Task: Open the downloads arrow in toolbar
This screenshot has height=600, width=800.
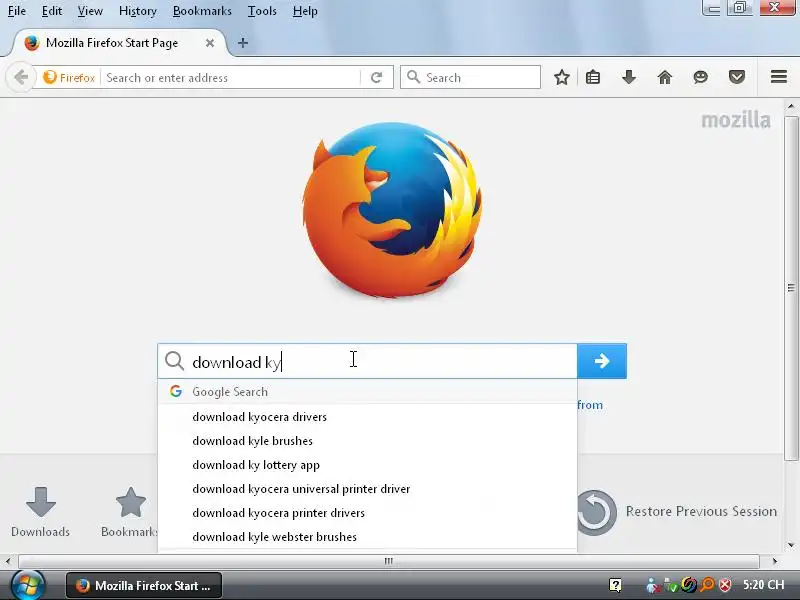Action: coord(629,78)
